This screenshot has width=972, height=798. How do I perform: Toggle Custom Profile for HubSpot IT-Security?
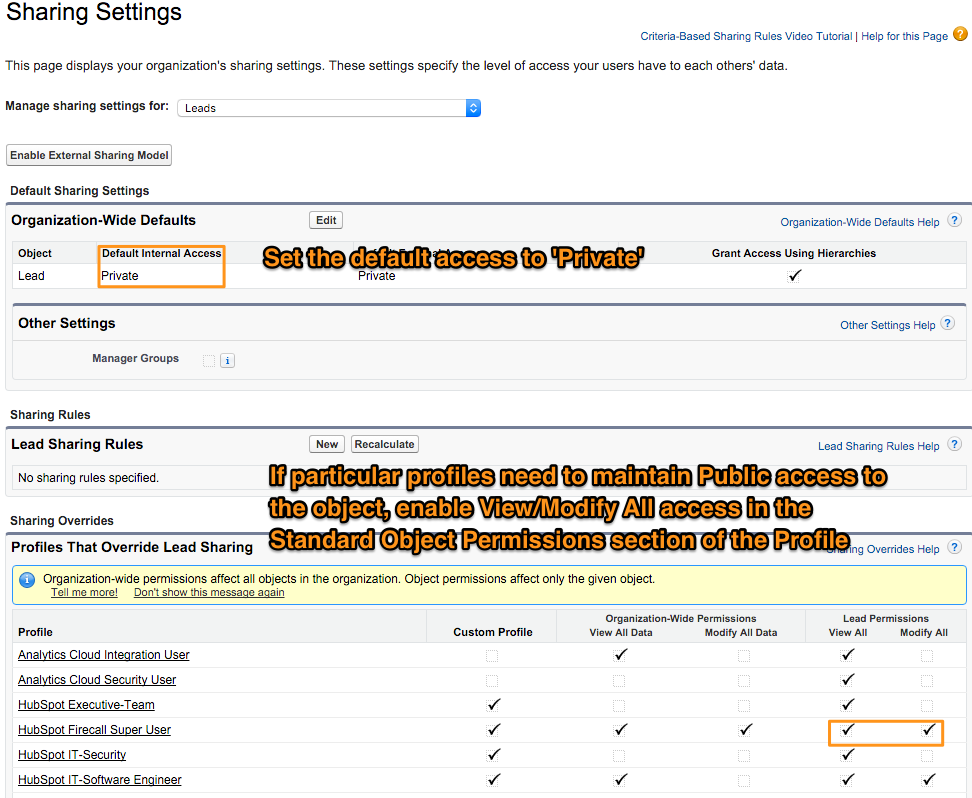pyautogui.click(x=493, y=755)
